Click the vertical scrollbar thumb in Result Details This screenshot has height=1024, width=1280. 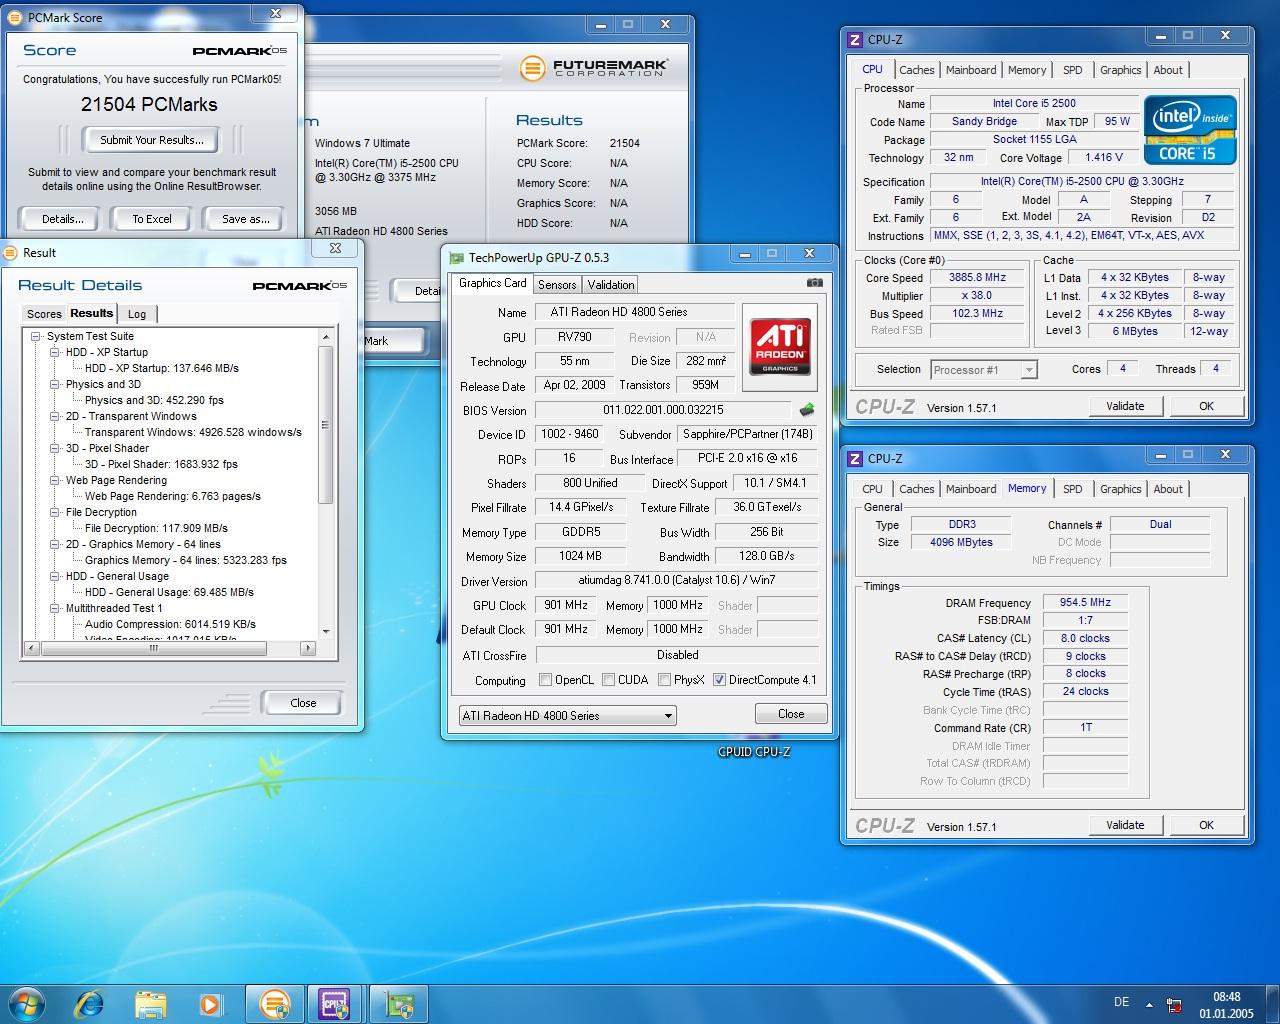325,425
